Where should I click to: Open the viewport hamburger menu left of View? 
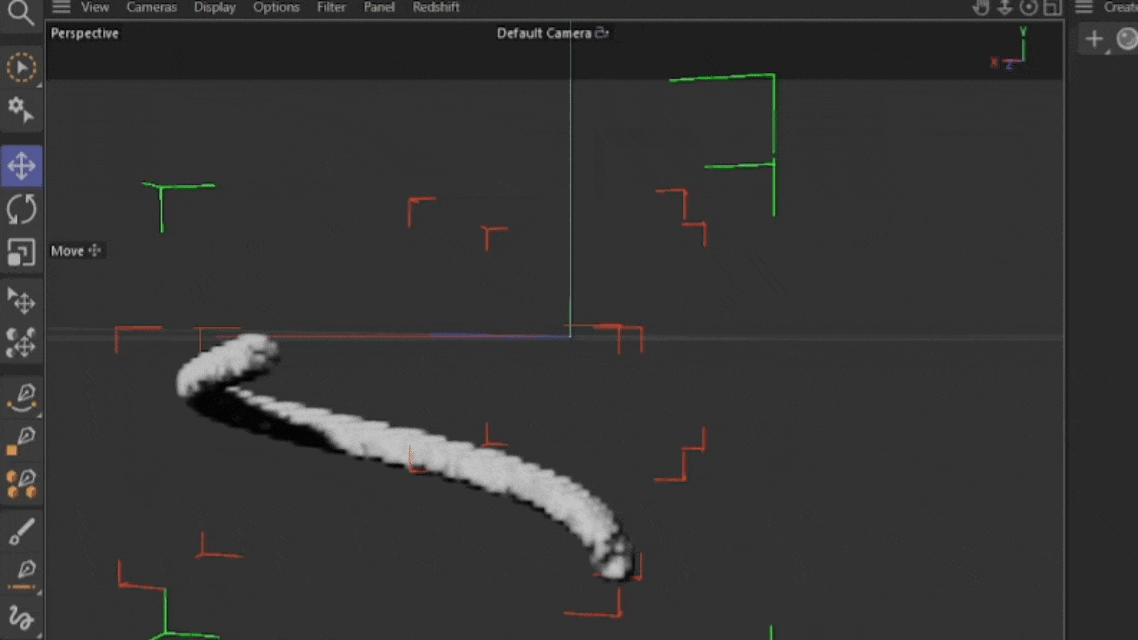[x=61, y=7]
